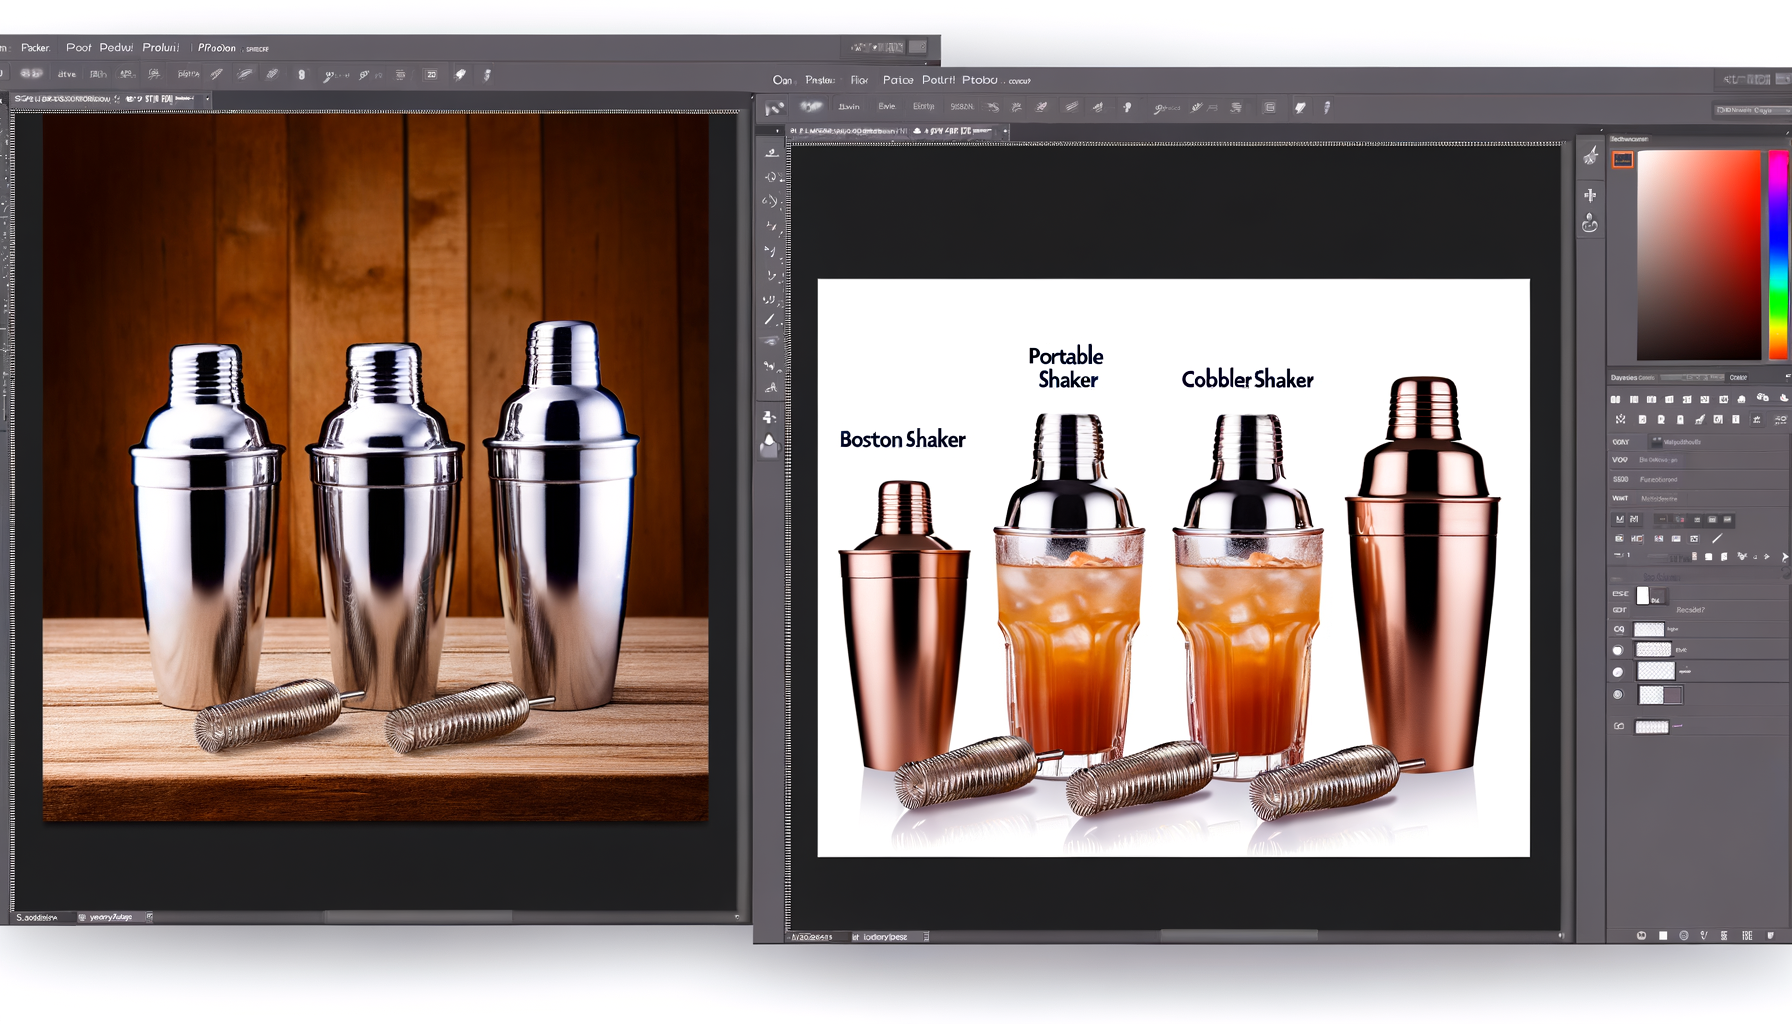Open the dropdown arrow on the right window's document tab
This screenshot has height=1024, width=1792.
coord(1005,131)
